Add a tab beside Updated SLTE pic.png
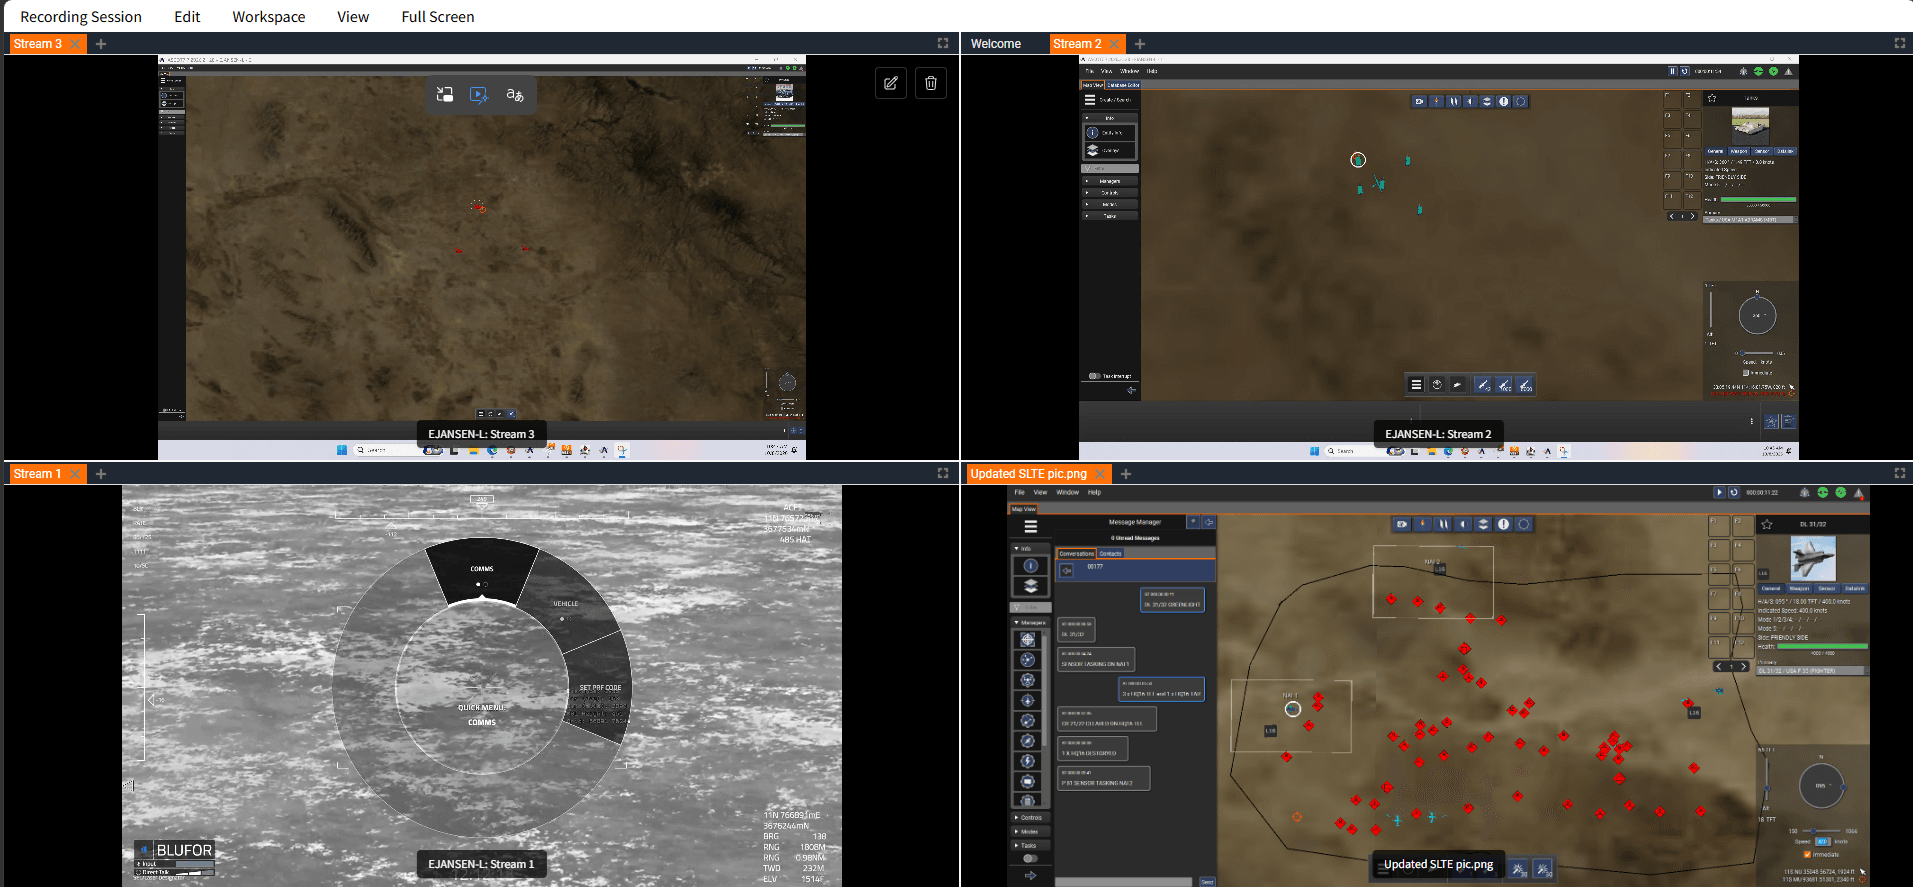 [1126, 474]
